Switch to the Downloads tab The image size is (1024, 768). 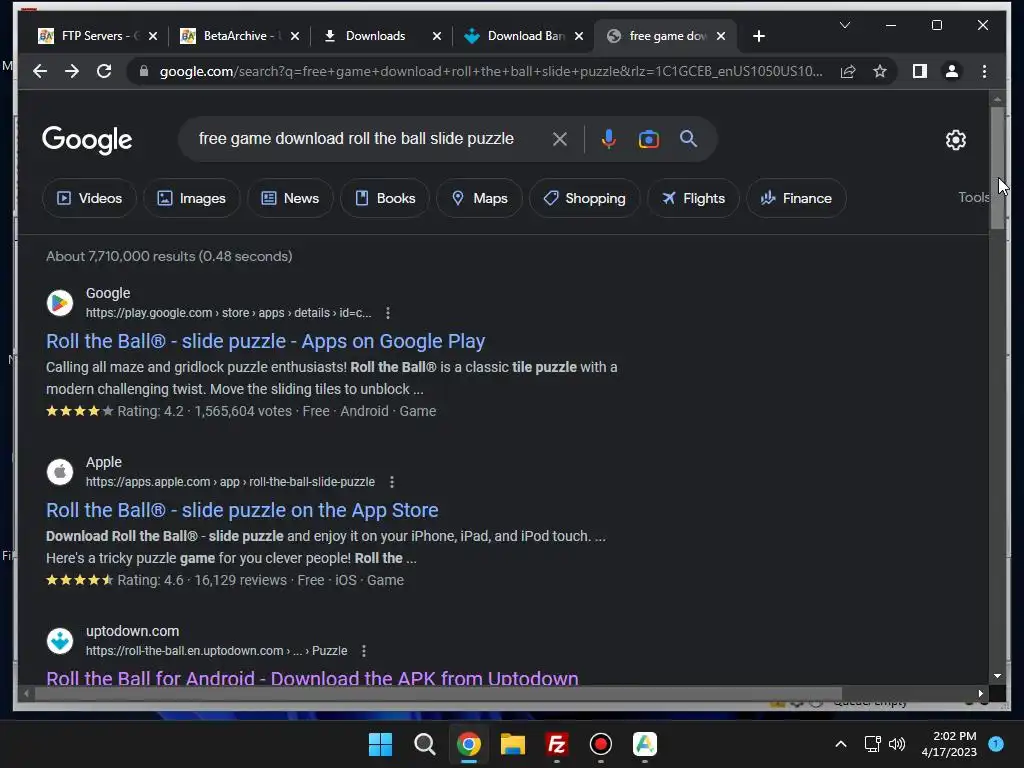pyautogui.click(x=374, y=36)
